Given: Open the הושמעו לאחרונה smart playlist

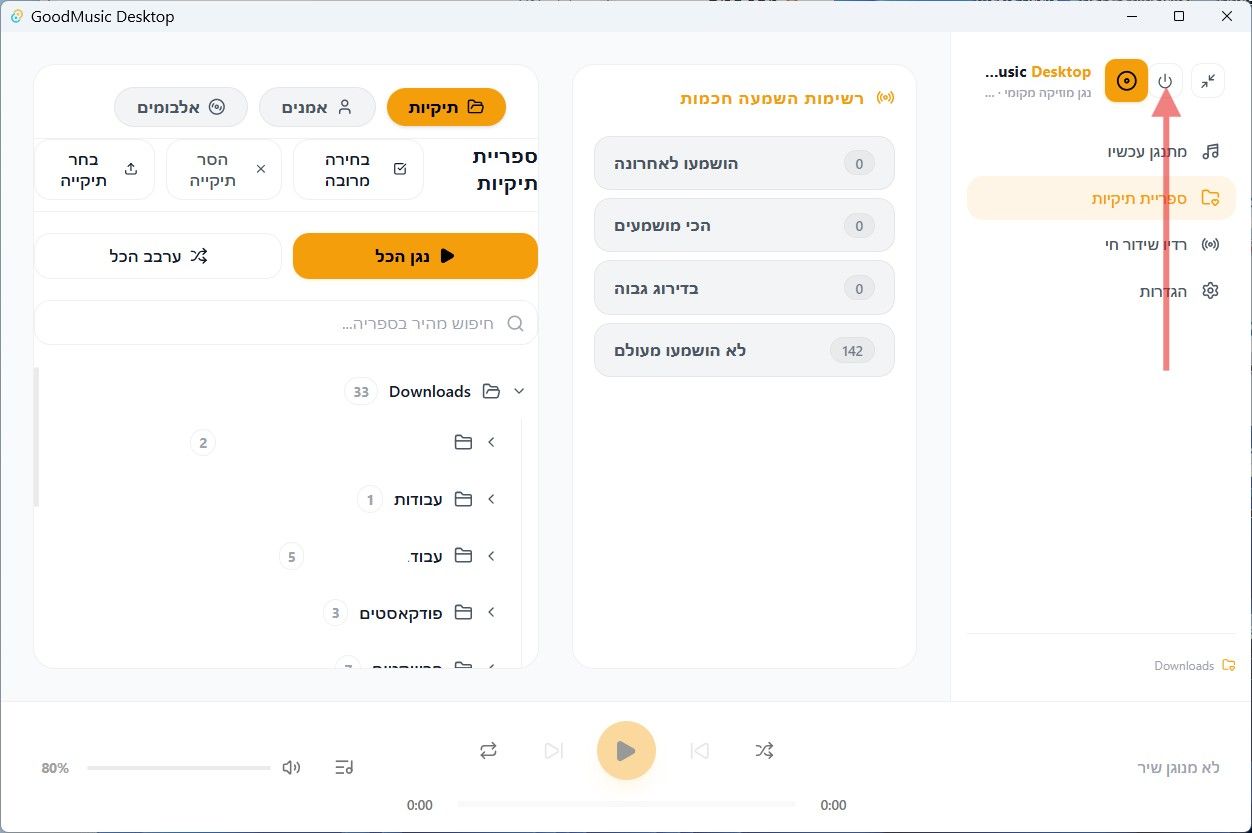Looking at the screenshot, I should (744, 163).
